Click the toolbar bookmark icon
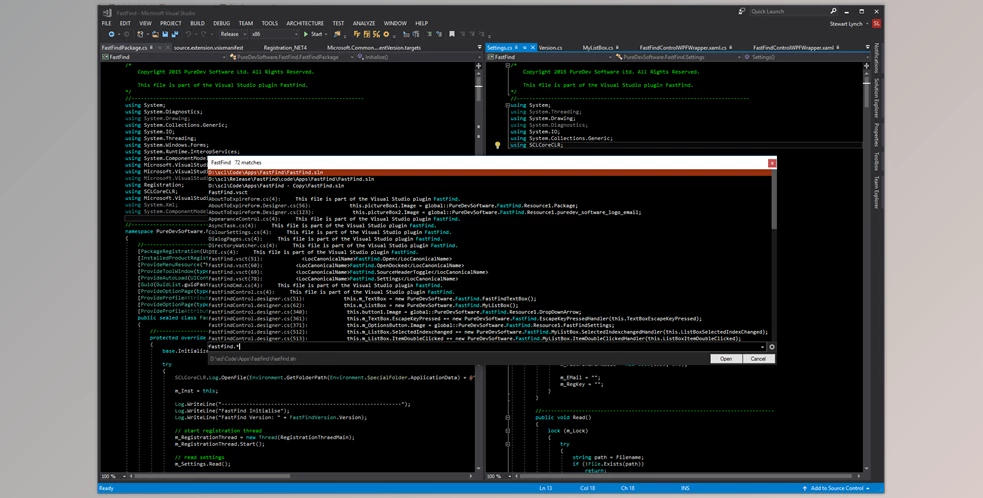Viewport: 983px width, 498px height. click(451, 34)
